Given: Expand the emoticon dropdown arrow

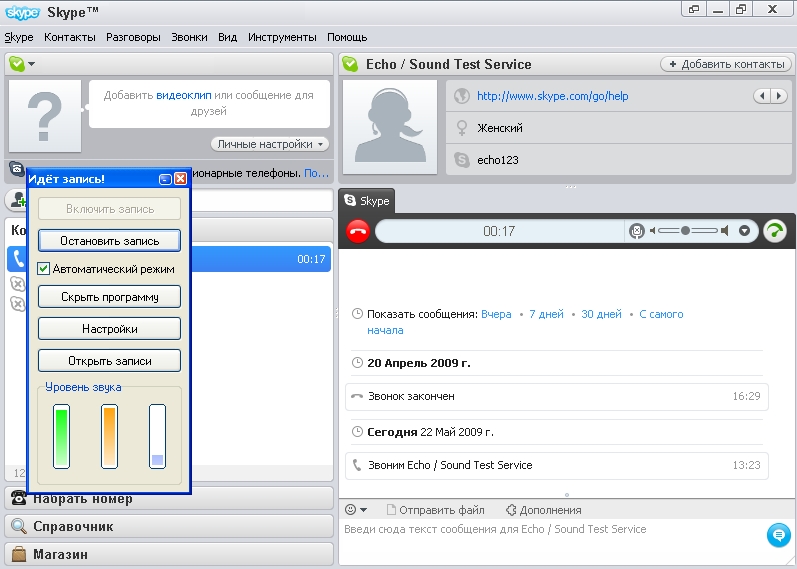Looking at the screenshot, I should (363, 510).
